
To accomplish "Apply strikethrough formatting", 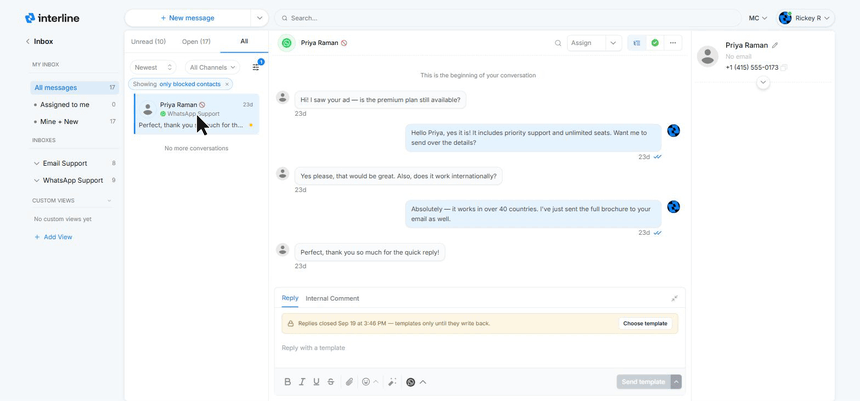I will (331, 382).
